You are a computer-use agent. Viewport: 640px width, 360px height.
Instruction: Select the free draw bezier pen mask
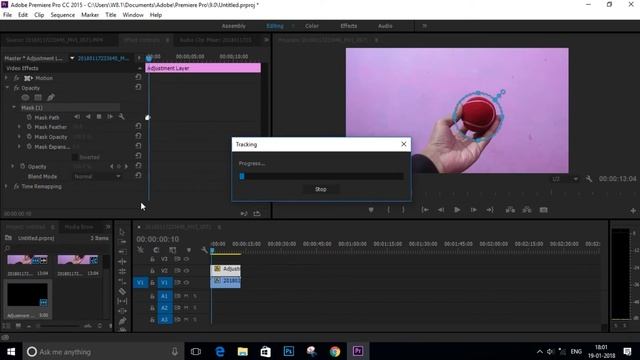tap(51, 97)
